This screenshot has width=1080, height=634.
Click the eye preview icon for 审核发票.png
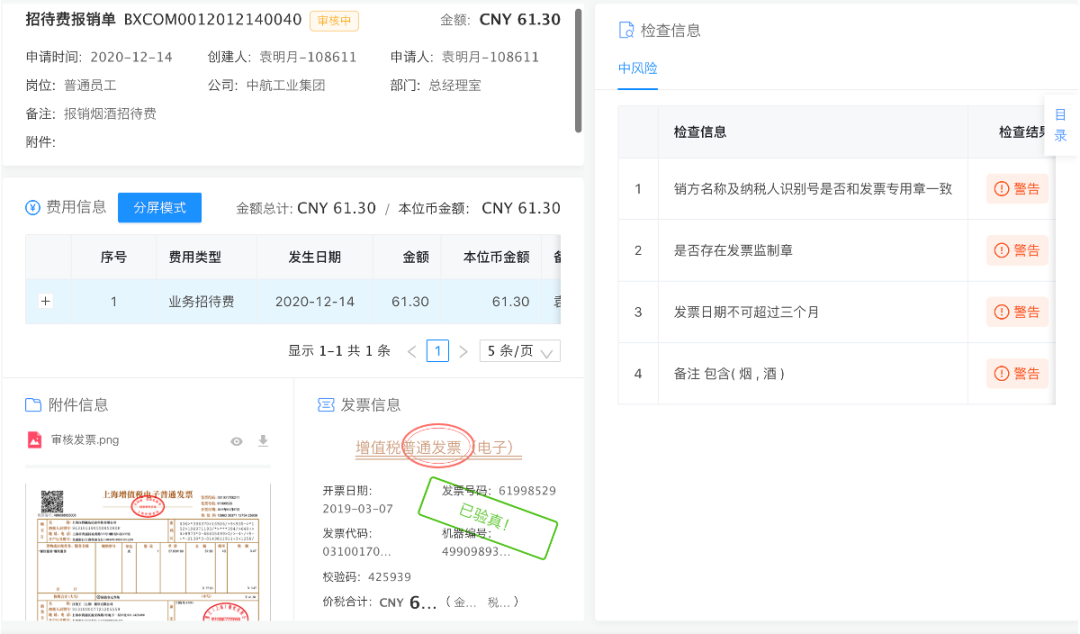(237, 441)
